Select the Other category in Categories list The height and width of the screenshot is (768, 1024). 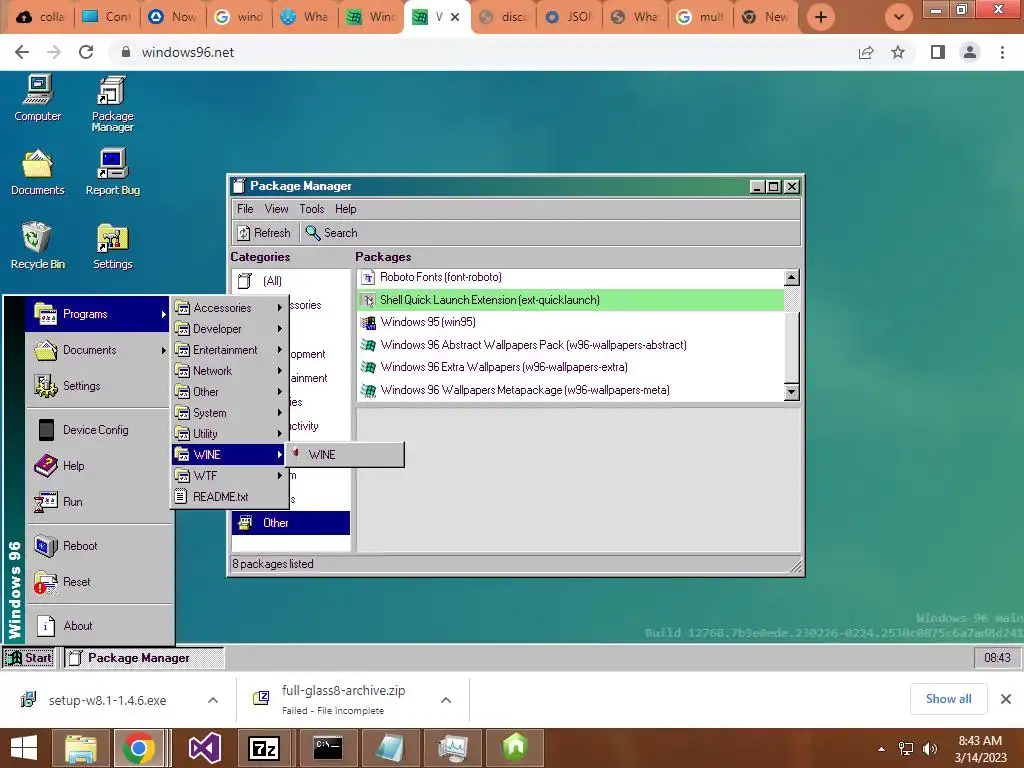coord(291,522)
